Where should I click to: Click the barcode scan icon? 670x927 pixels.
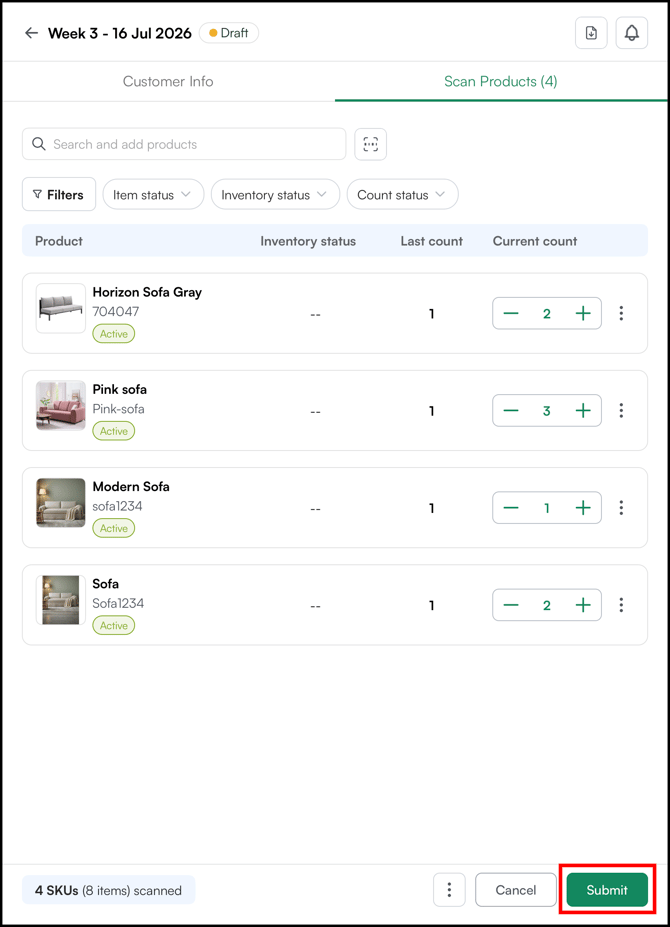370,144
